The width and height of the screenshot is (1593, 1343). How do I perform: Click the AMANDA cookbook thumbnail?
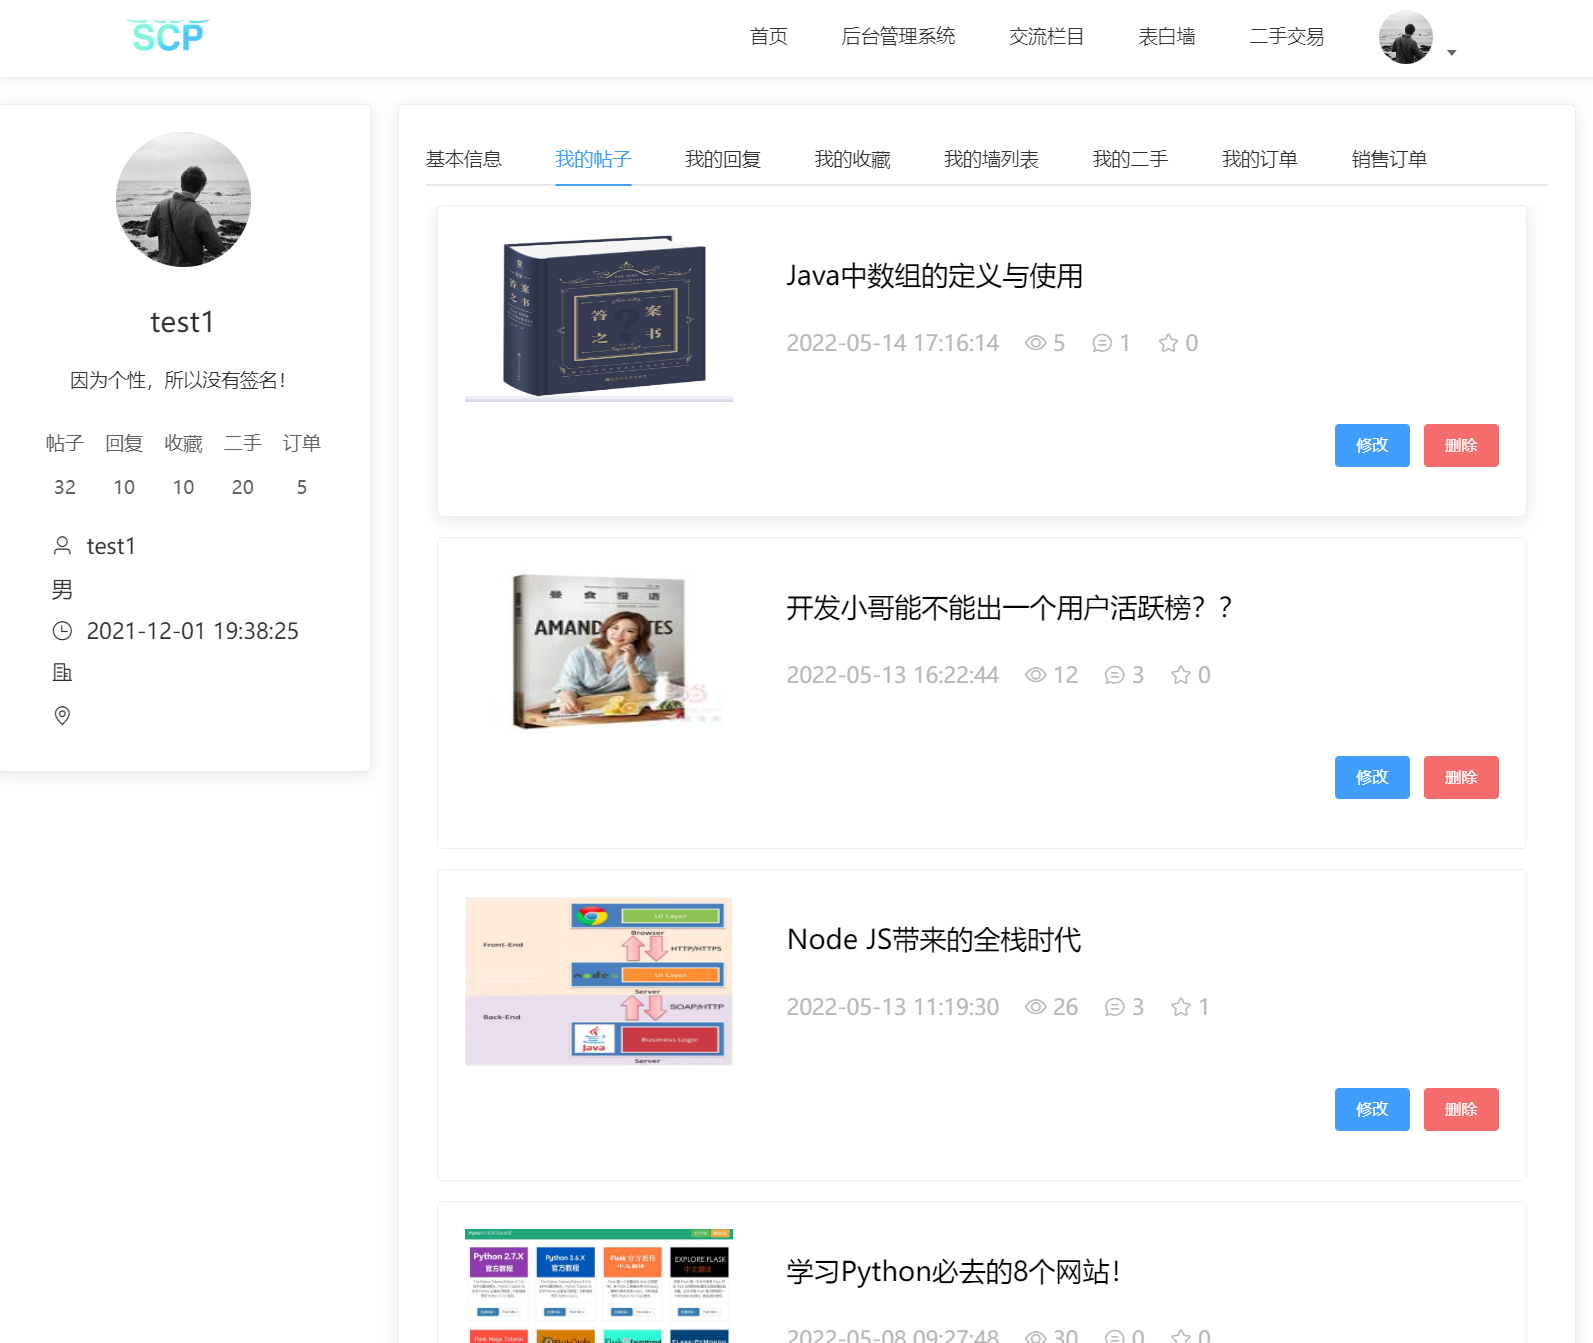pos(599,650)
